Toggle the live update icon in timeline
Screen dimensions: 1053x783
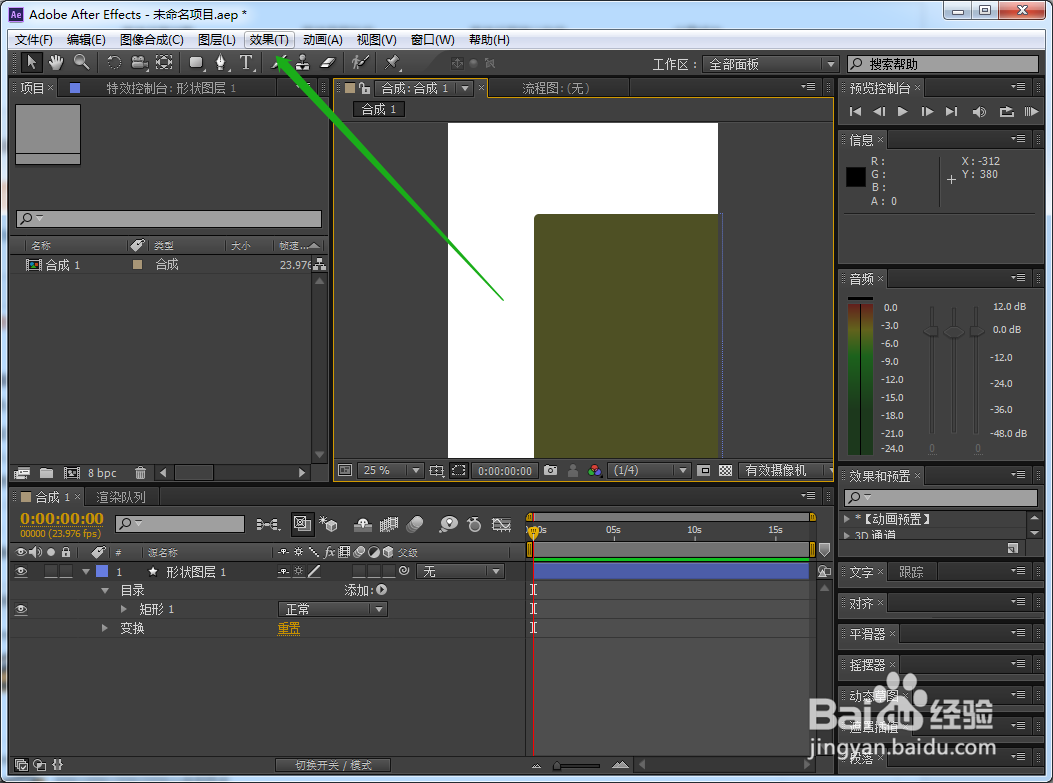click(x=302, y=524)
